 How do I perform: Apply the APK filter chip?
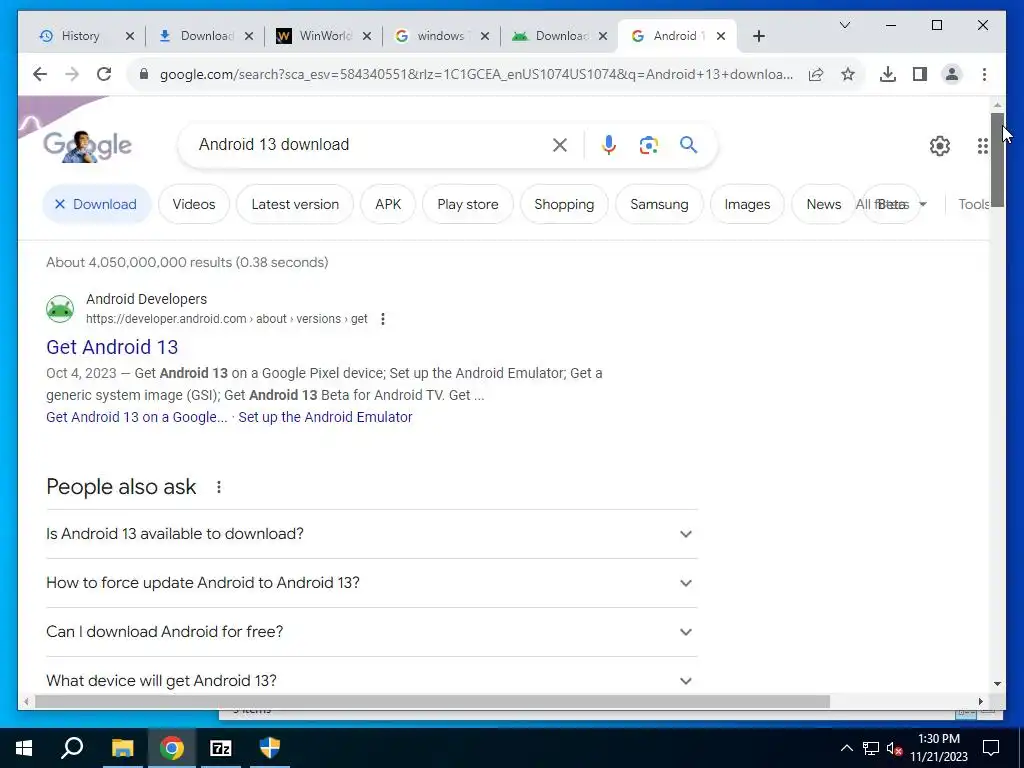[388, 204]
